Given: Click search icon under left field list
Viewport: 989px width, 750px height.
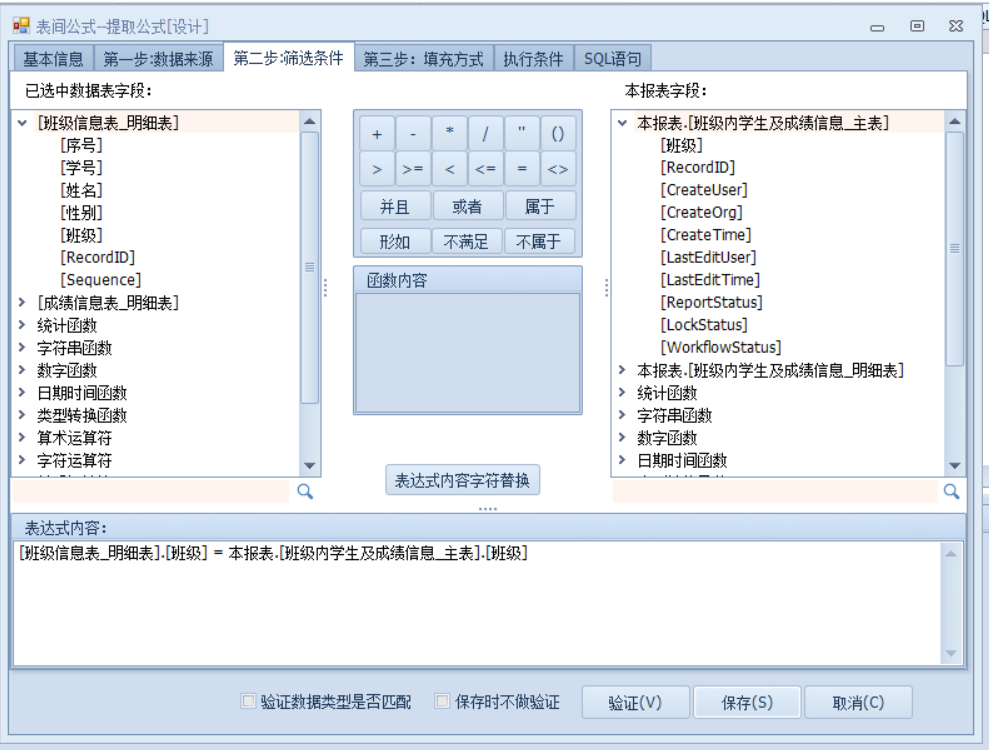Looking at the screenshot, I should [x=306, y=491].
